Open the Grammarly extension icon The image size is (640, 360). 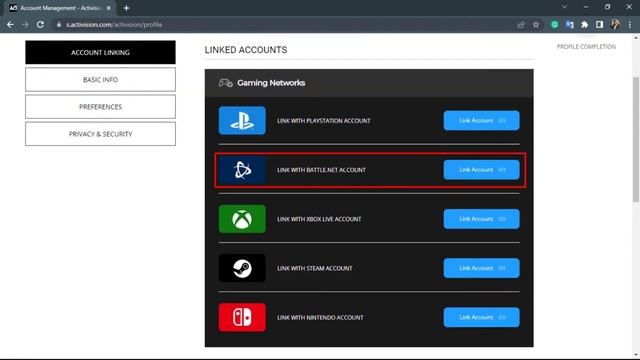point(555,25)
